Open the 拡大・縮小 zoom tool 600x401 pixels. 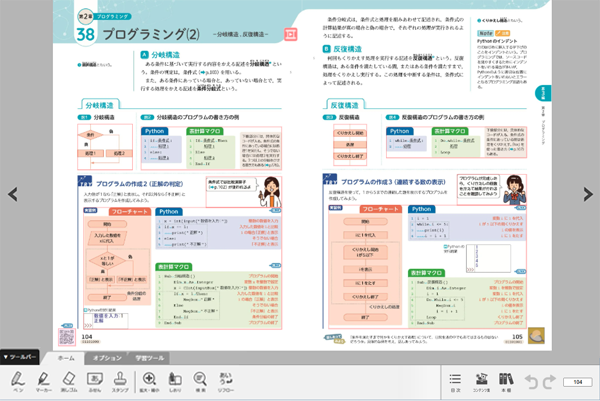click(x=151, y=381)
